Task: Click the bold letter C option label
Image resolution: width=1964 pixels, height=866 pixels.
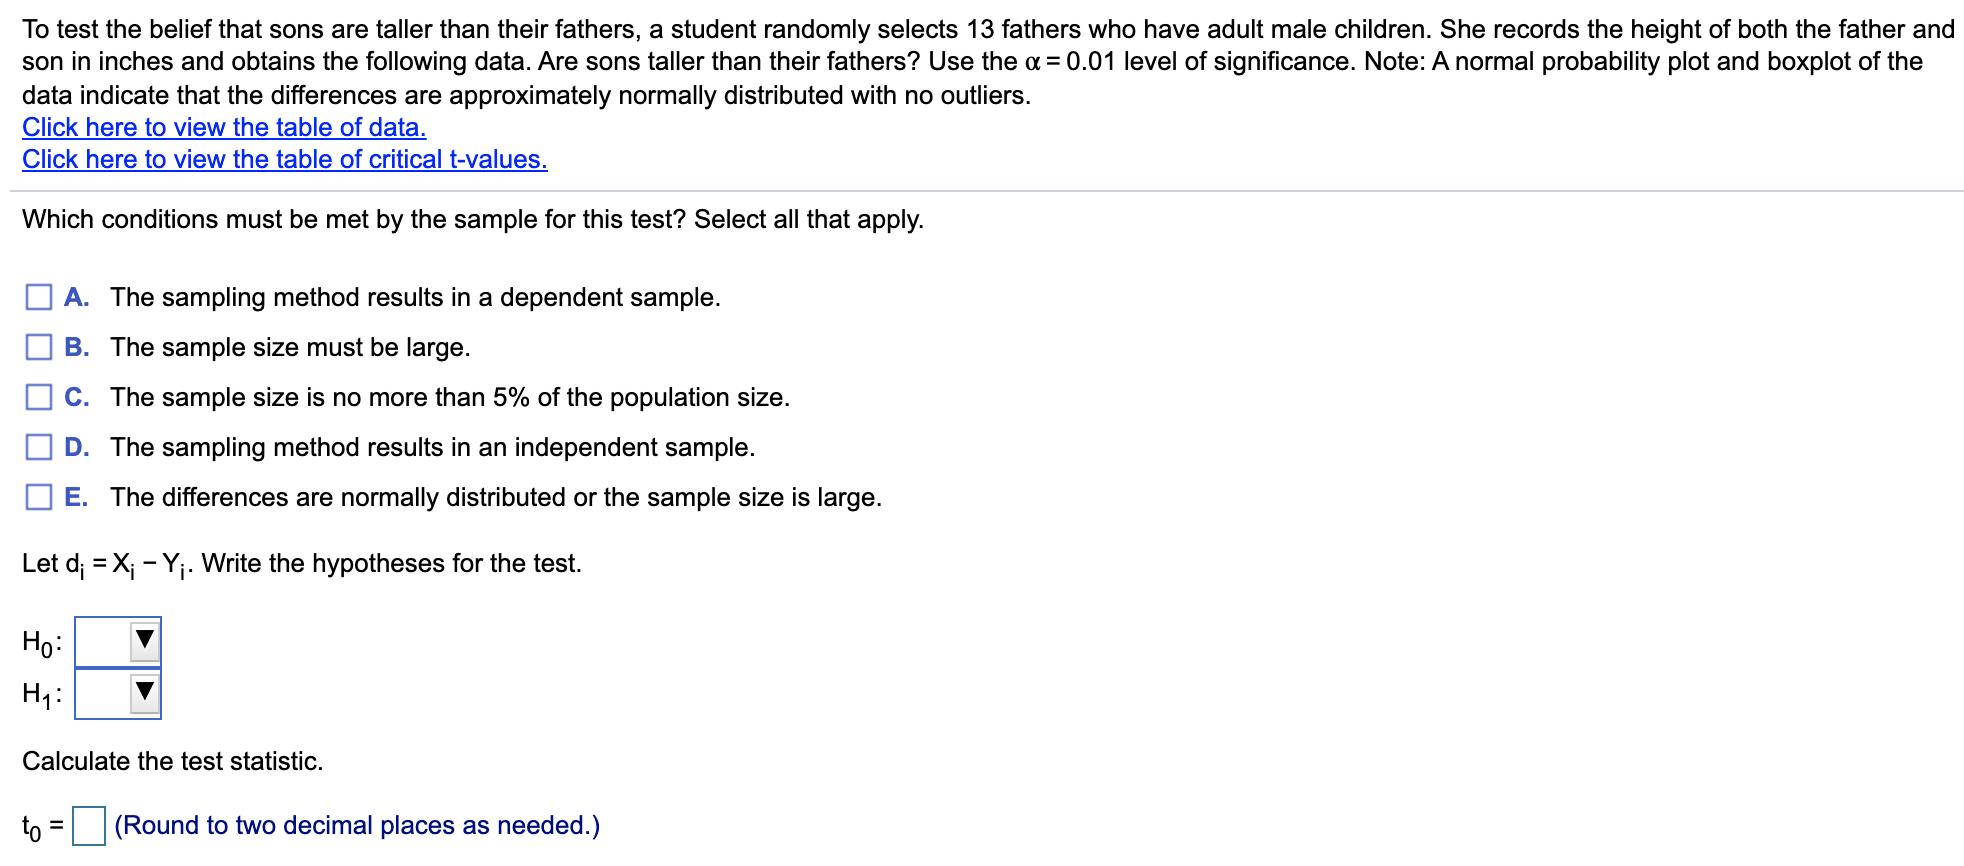Action: (x=76, y=397)
